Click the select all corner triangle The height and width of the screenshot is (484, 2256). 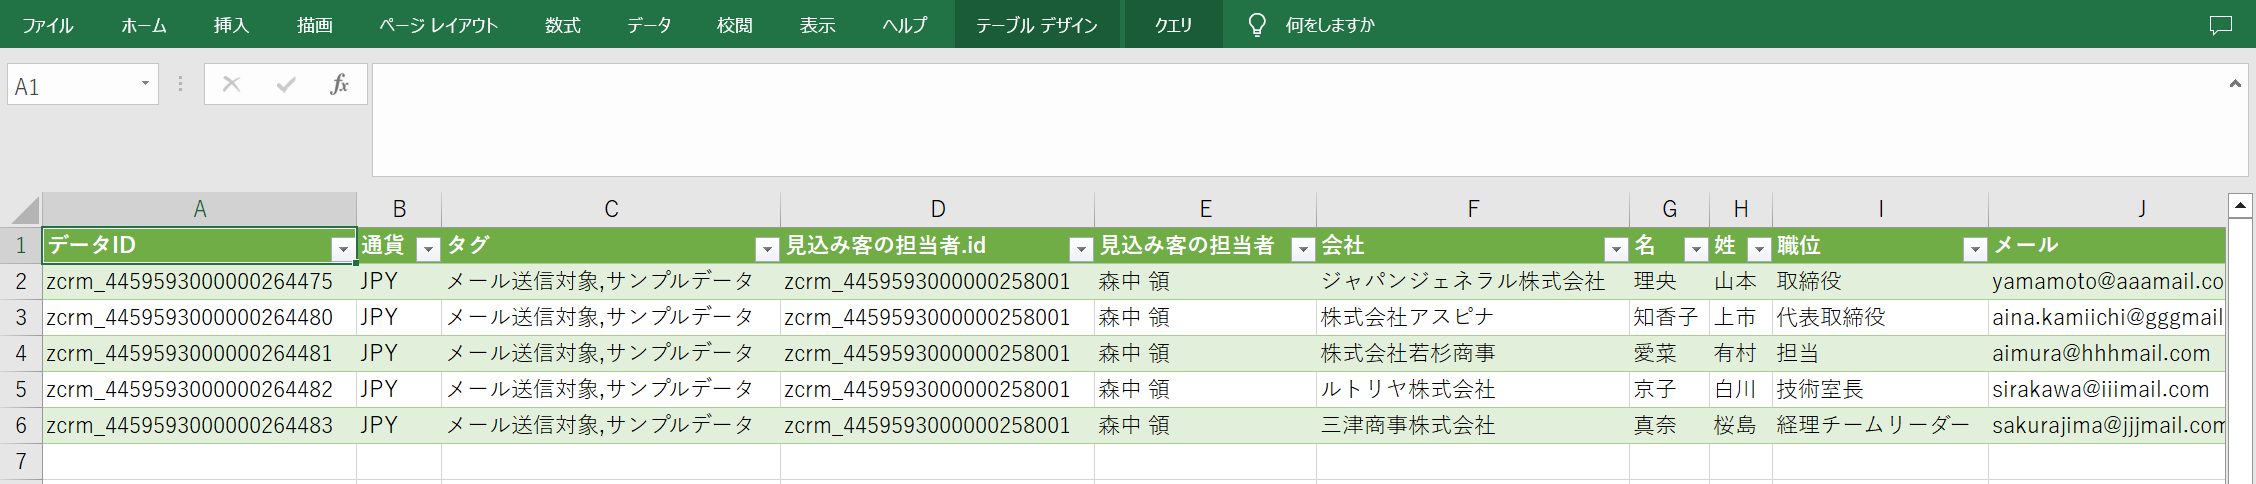tap(24, 210)
